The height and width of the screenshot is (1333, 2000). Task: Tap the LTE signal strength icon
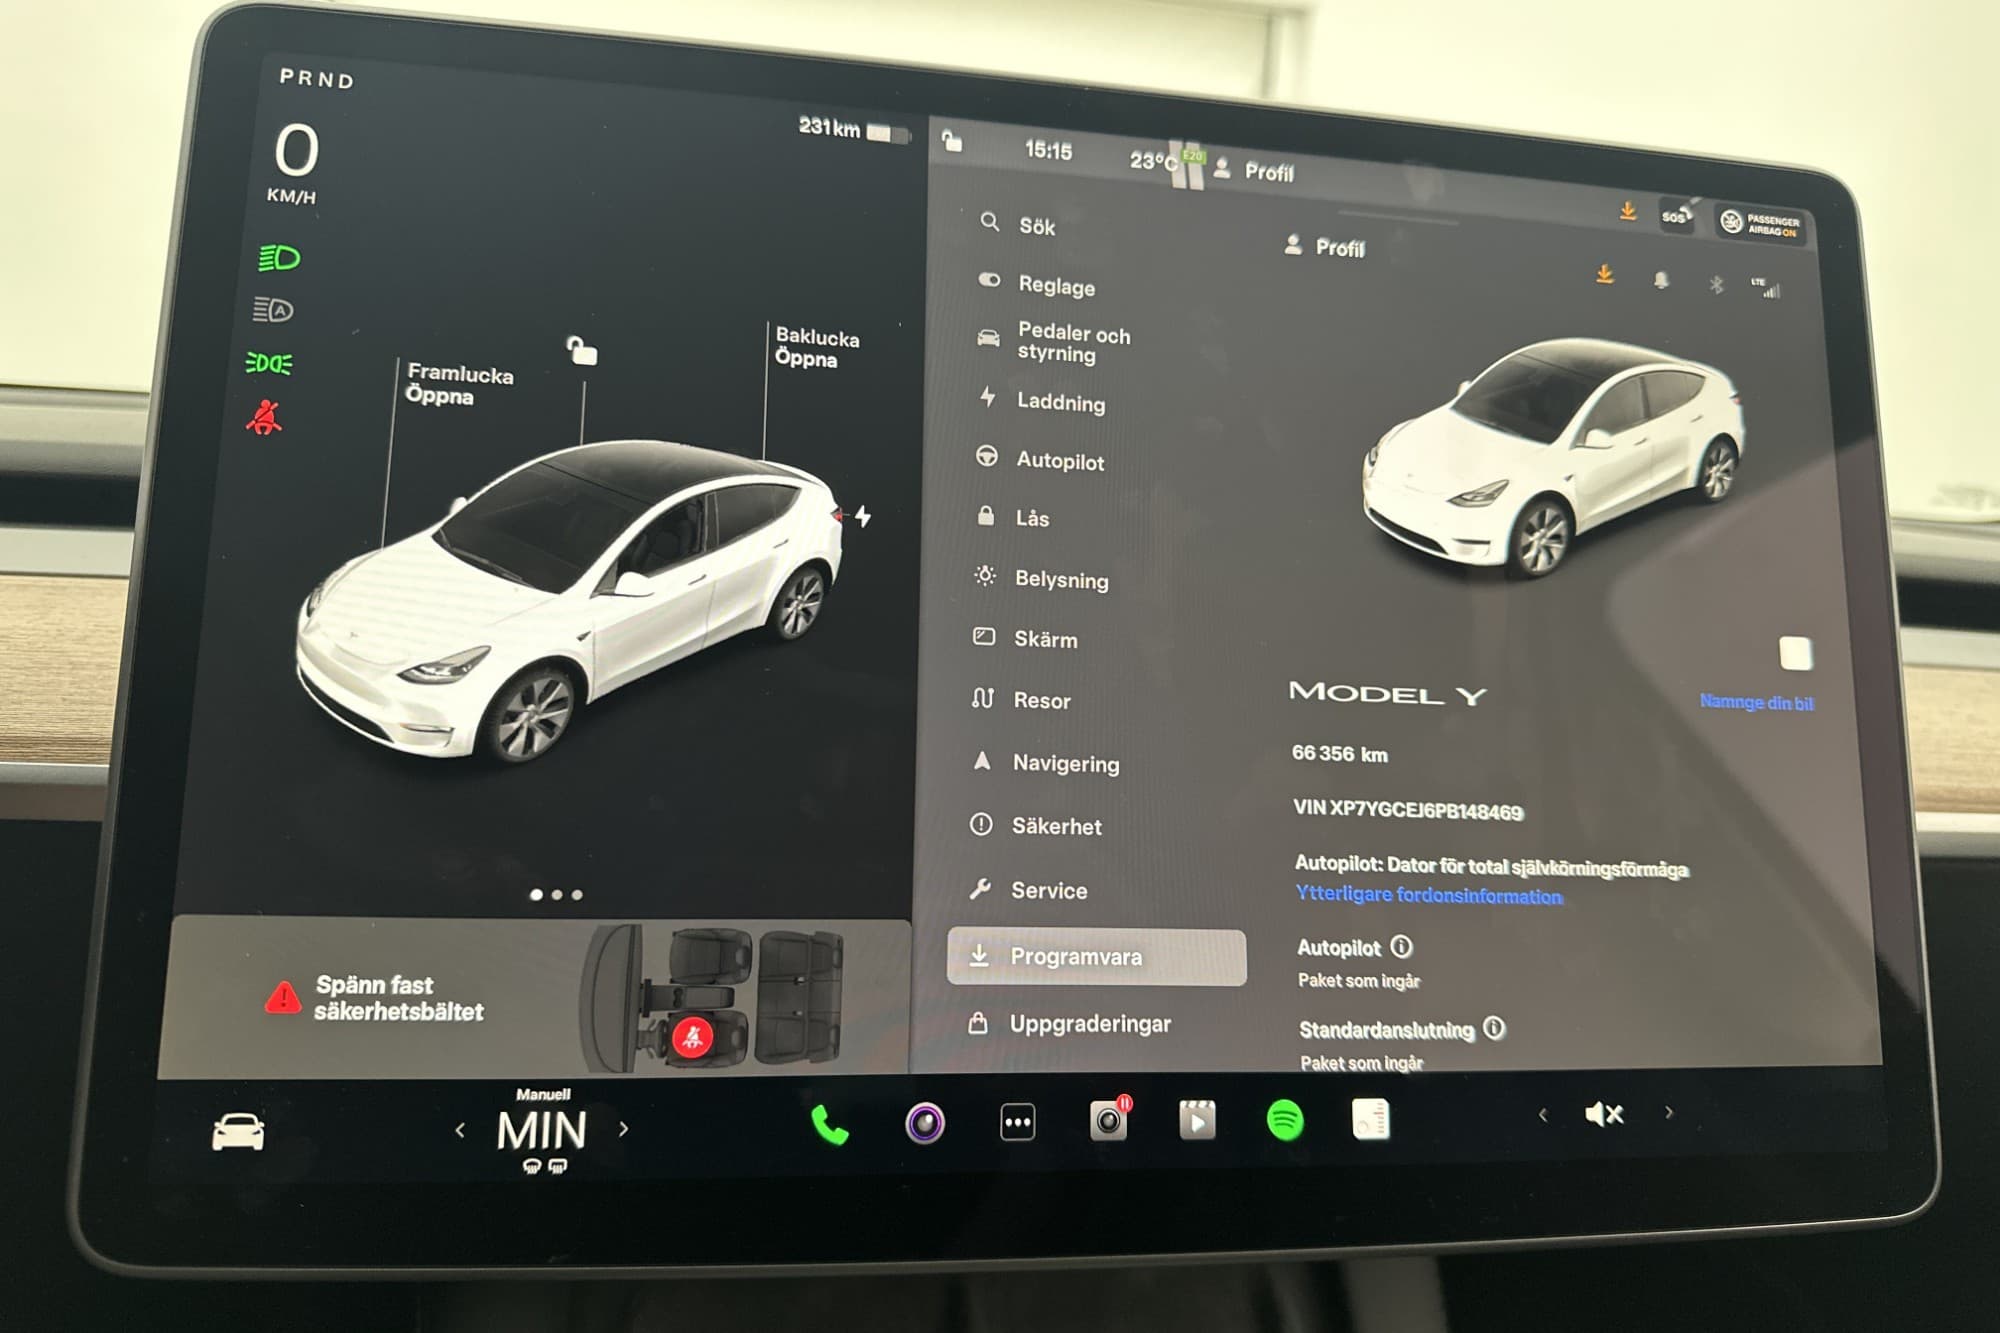click(1765, 287)
